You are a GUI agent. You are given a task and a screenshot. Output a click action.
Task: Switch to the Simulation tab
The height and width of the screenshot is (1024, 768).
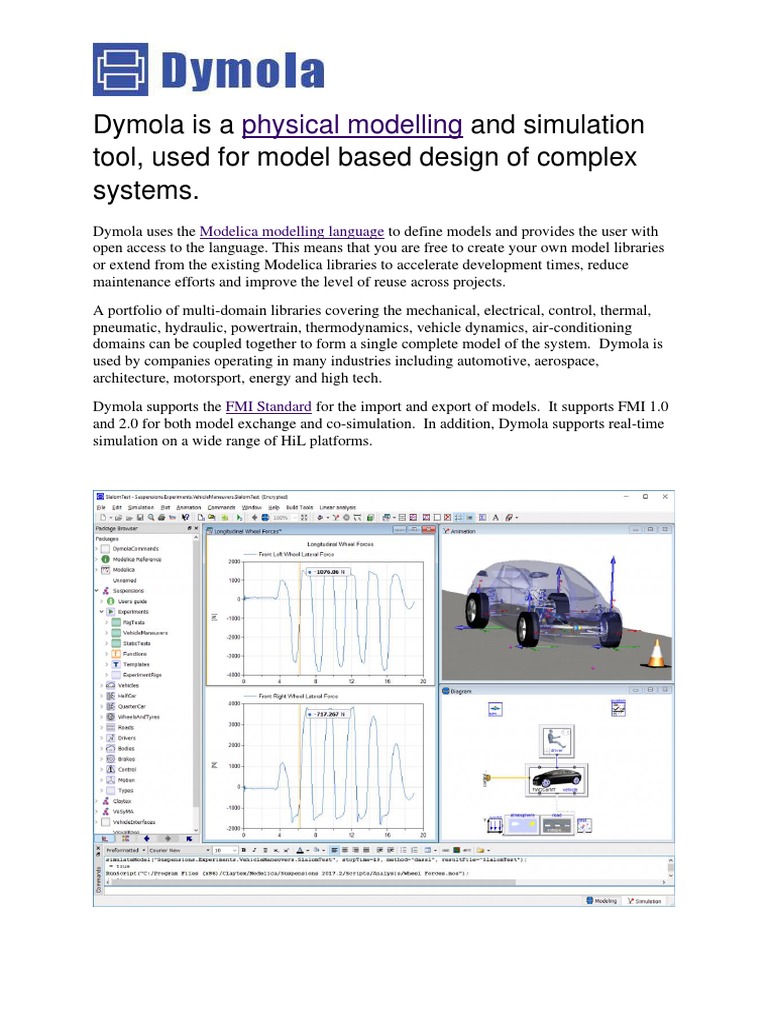pyautogui.click(x=645, y=900)
